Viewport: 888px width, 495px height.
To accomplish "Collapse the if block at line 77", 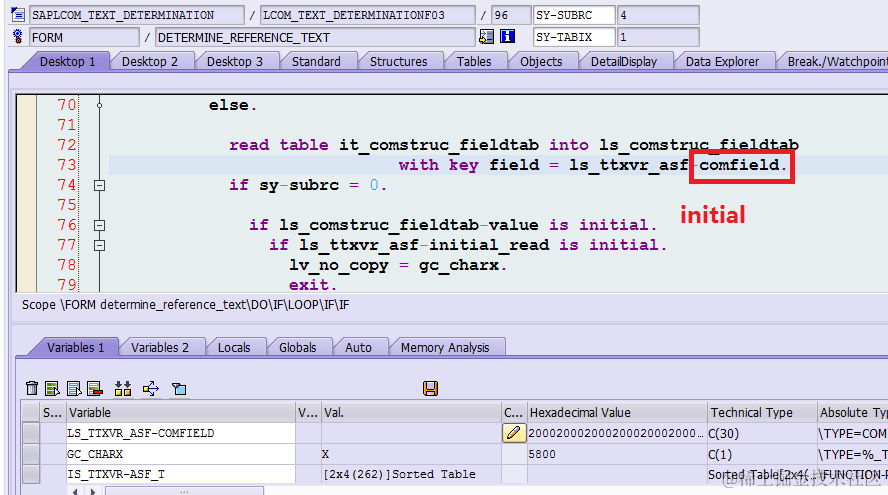I will click(99, 245).
